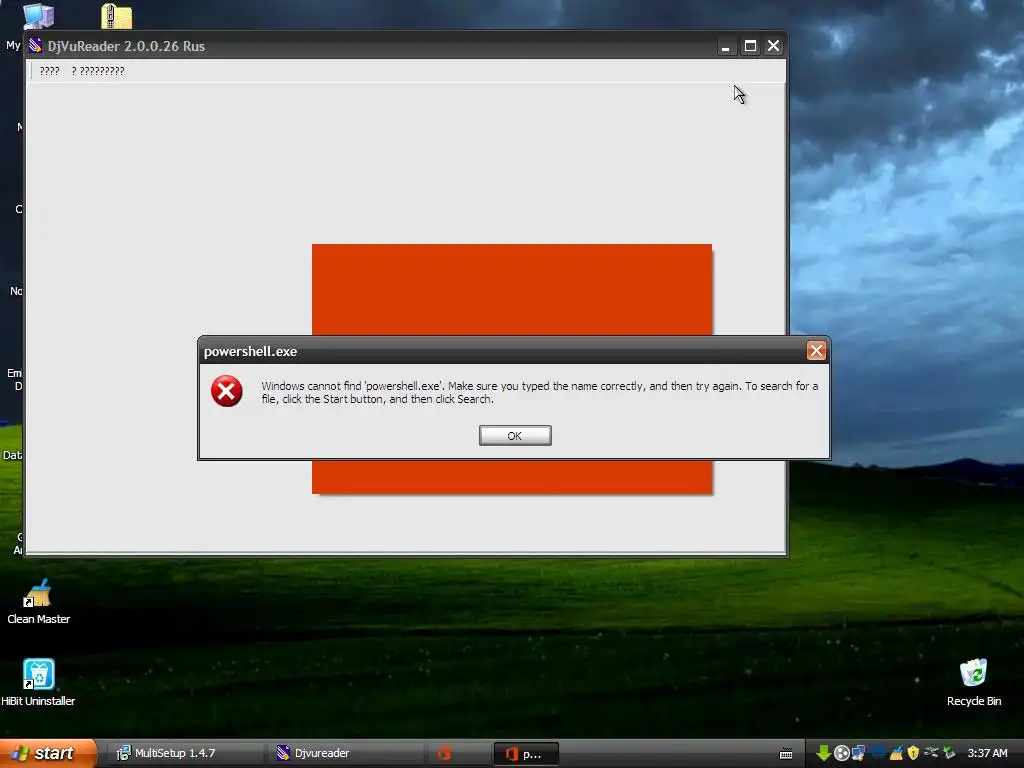The width and height of the screenshot is (1024, 768).
Task: Click the Office icon-only taskbar button
Action: point(458,753)
